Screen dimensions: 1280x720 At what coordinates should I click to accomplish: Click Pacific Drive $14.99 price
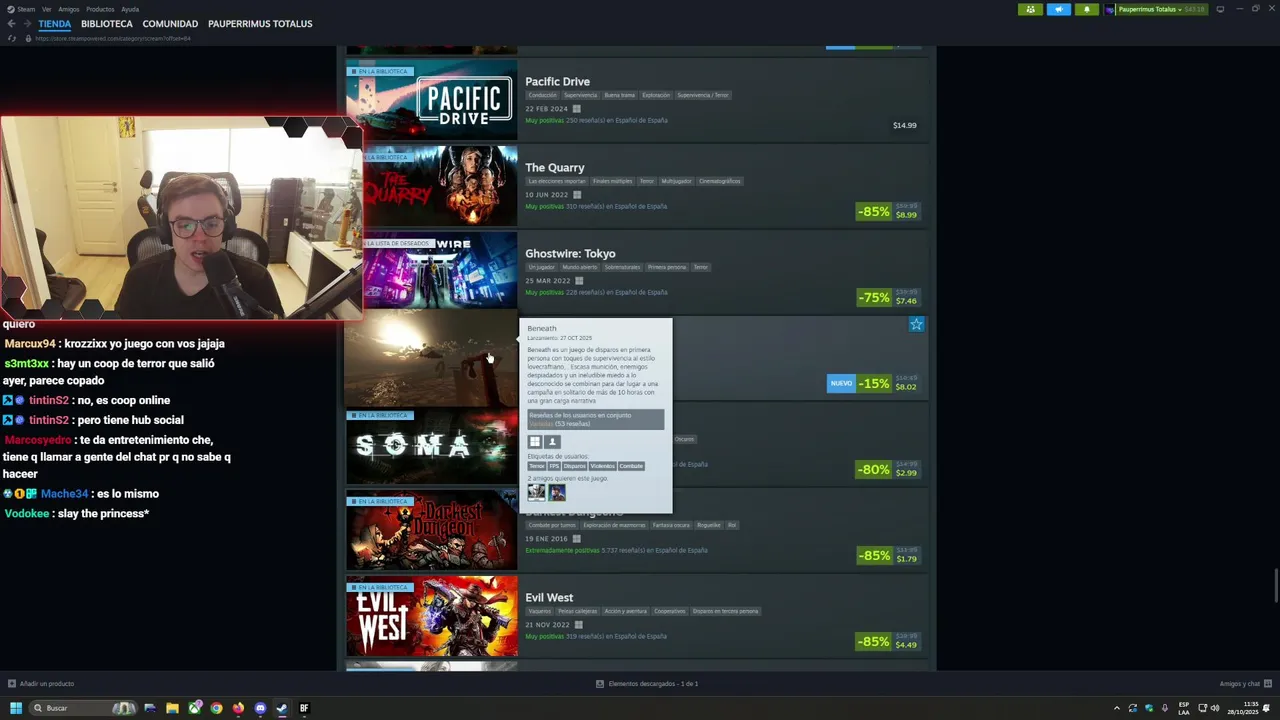point(904,126)
